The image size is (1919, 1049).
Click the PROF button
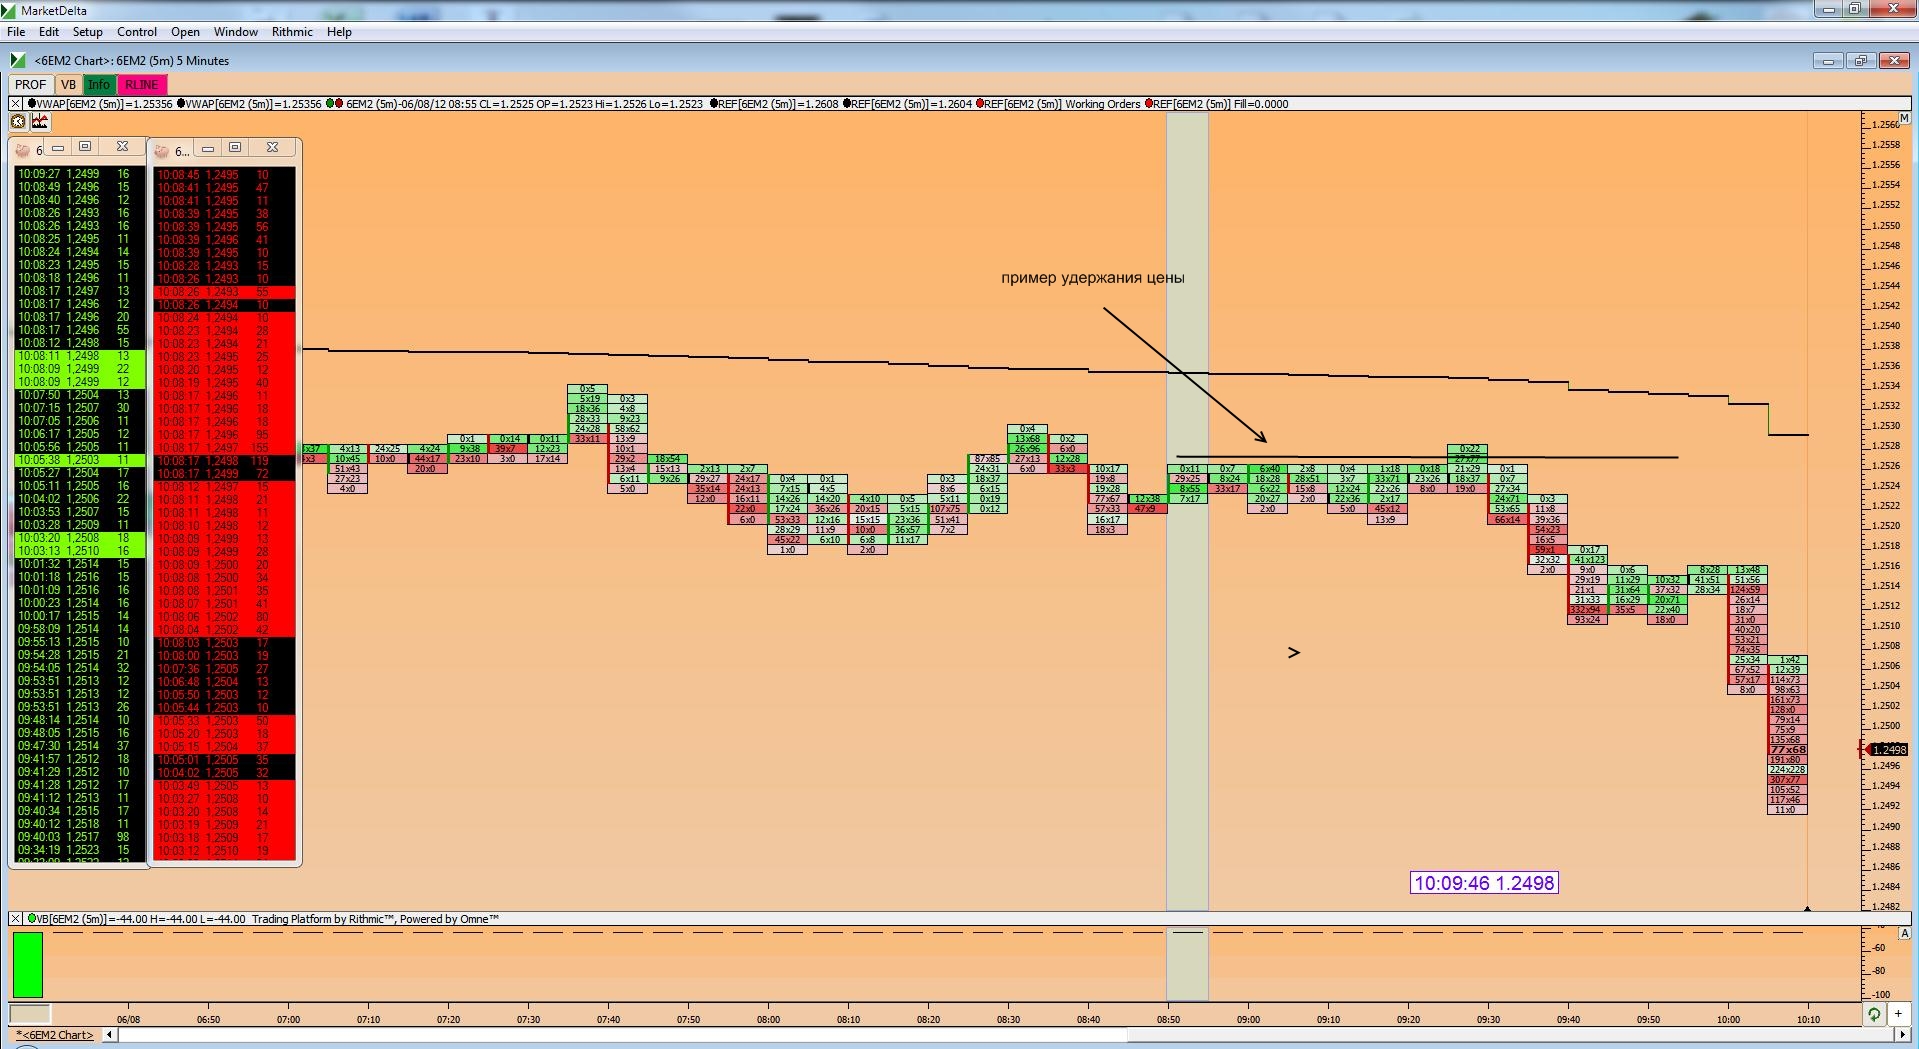coord(30,85)
